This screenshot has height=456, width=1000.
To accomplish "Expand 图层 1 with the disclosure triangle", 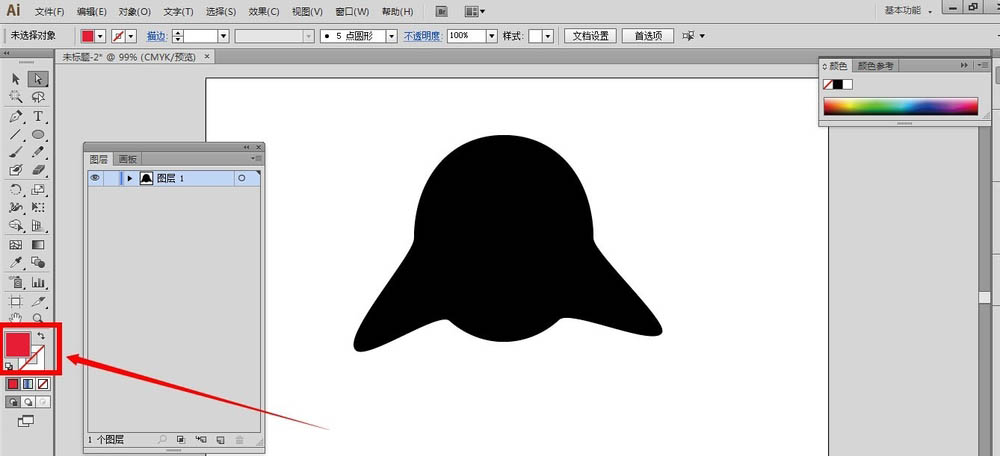I will click(130, 178).
